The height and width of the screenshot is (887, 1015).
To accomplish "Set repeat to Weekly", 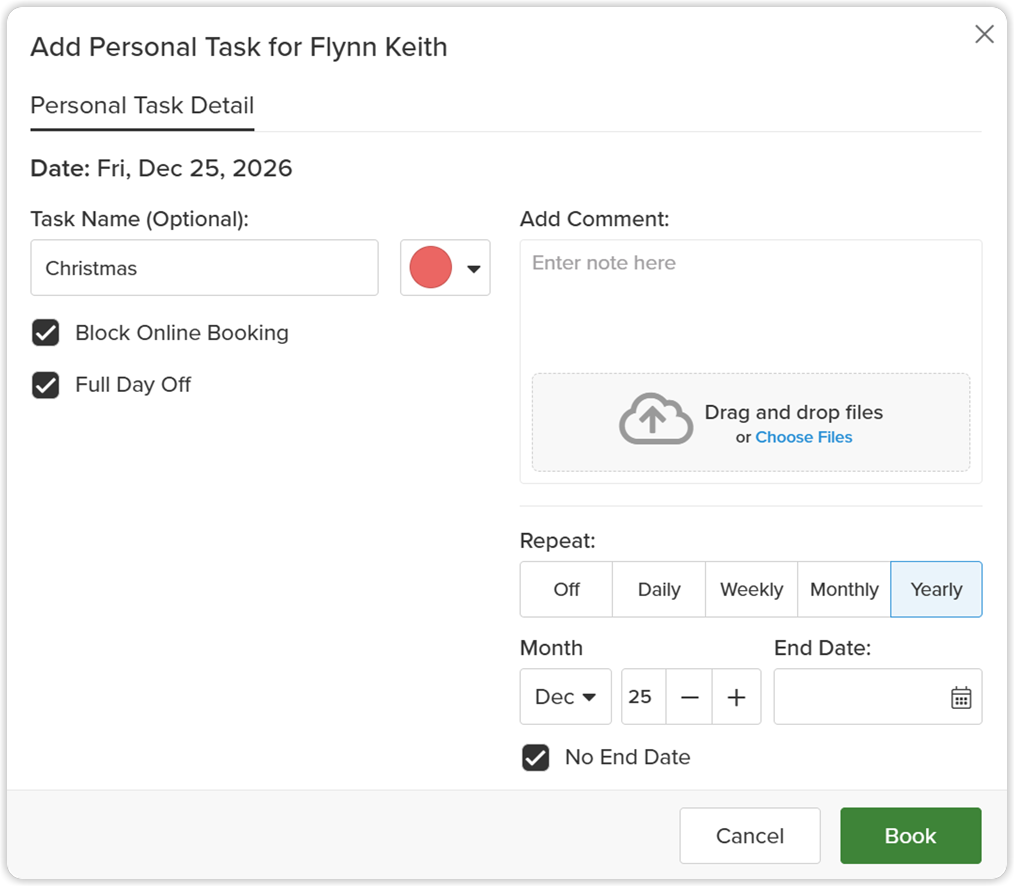I will [752, 589].
